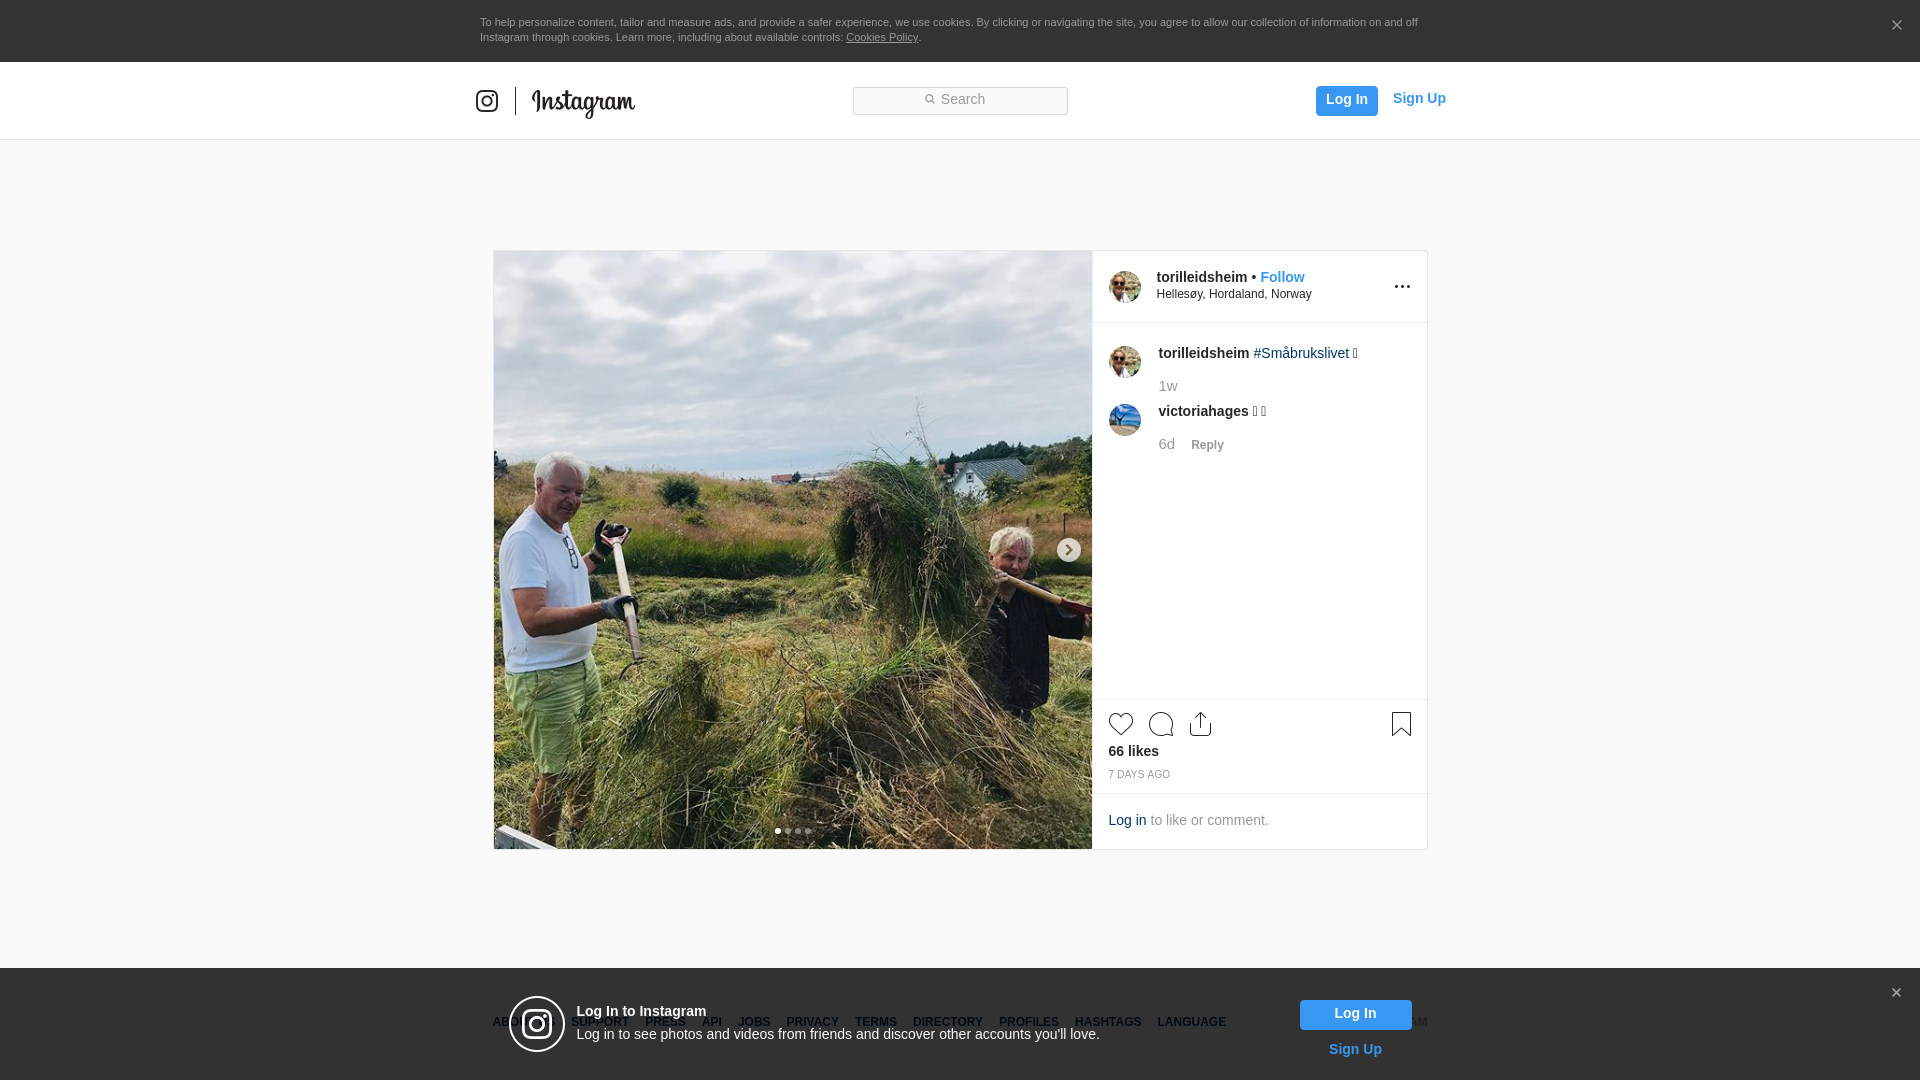This screenshot has height=1080, width=1920.
Task: View the 66 likes list
Action: (1134, 751)
